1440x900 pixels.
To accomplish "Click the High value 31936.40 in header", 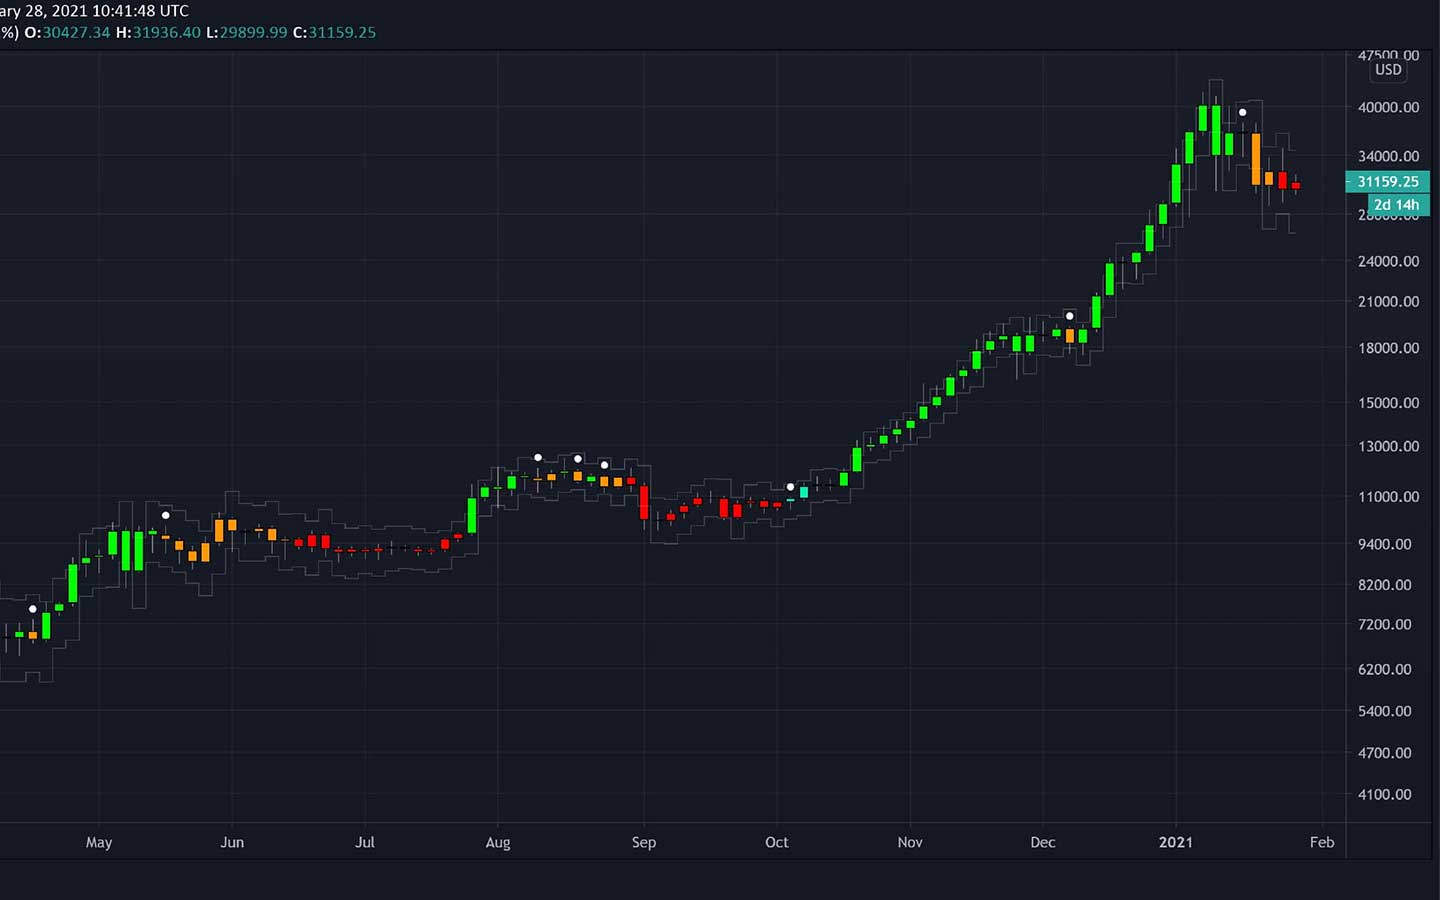I will click(x=166, y=32).
